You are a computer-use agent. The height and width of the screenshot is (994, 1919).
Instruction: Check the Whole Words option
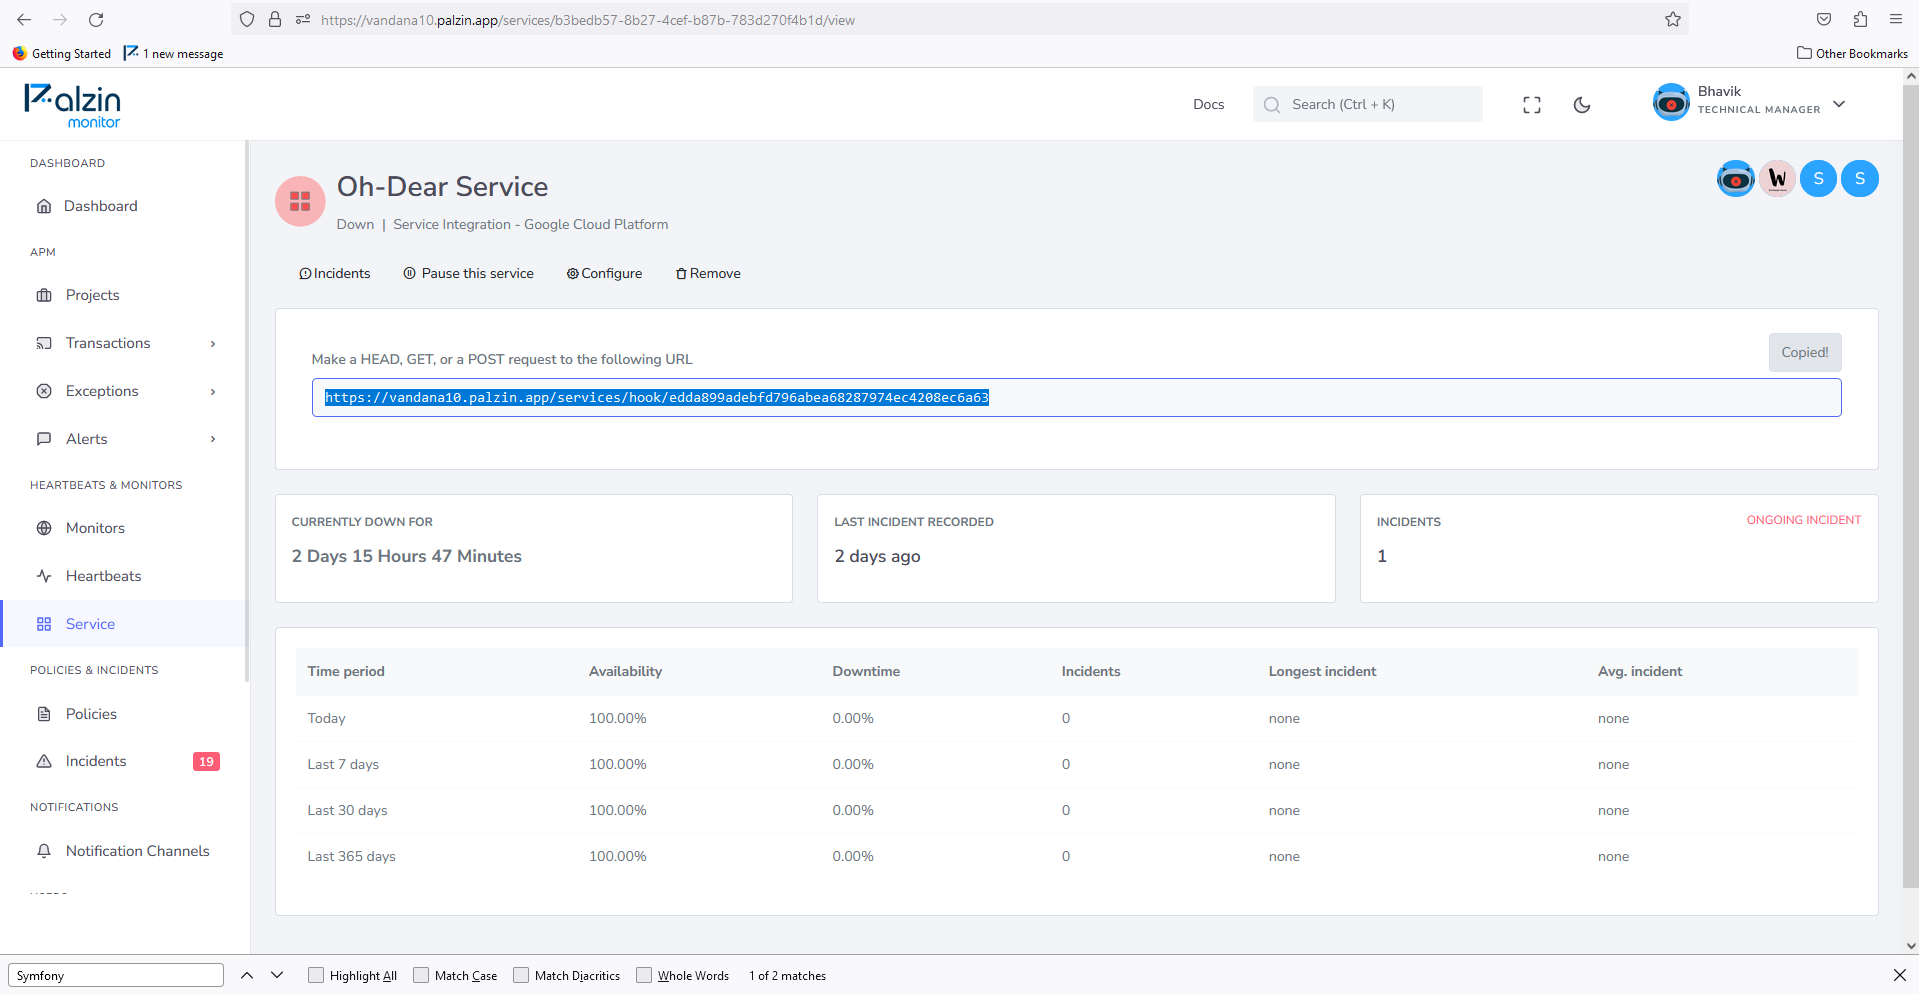644,975
